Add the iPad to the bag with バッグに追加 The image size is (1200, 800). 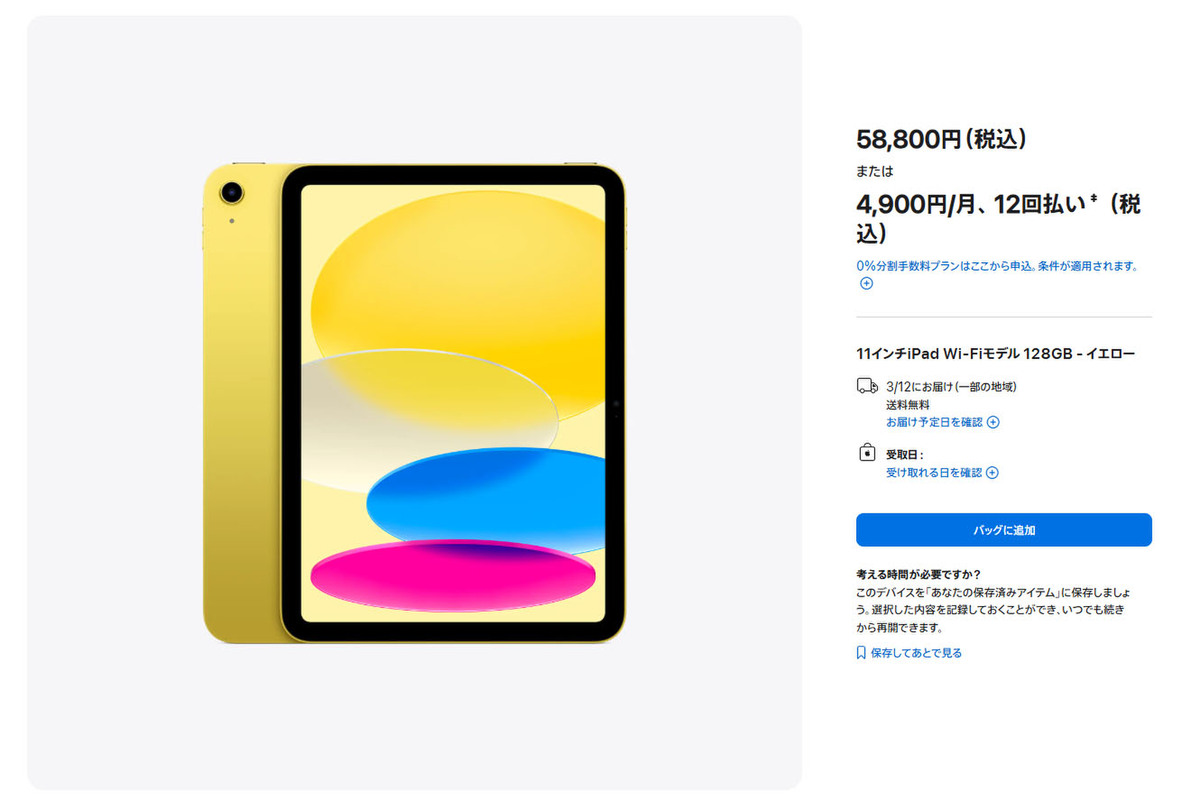[x=1004, y=530]
